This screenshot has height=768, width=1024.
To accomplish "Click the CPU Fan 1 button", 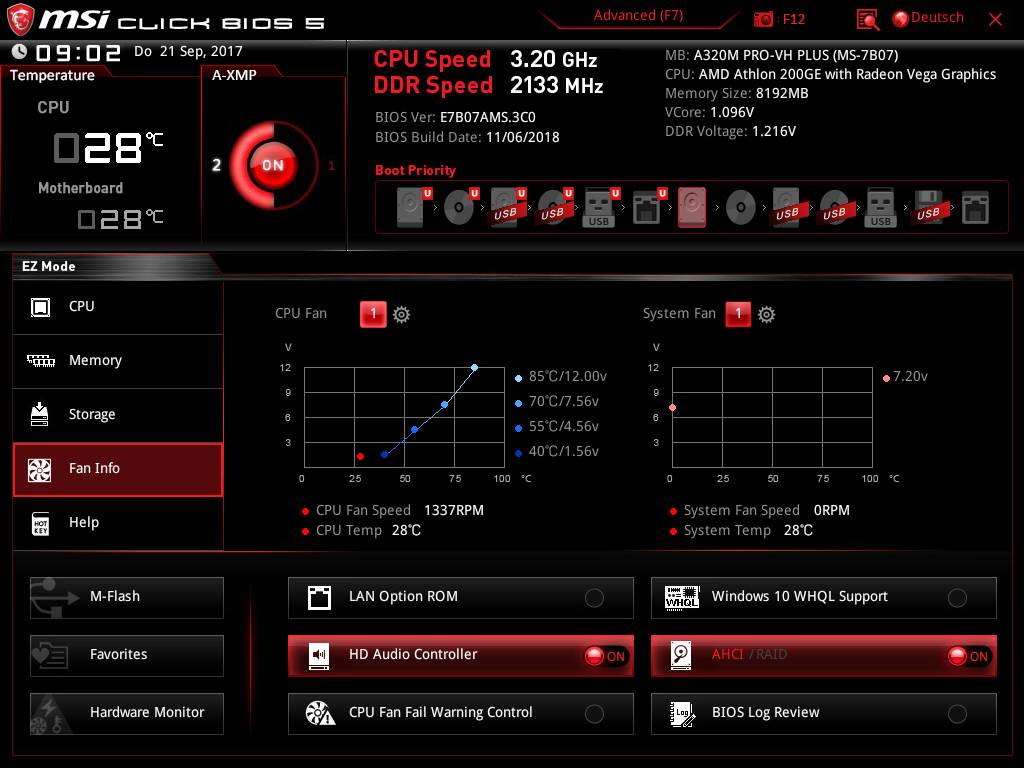I will tap(373, 314).
